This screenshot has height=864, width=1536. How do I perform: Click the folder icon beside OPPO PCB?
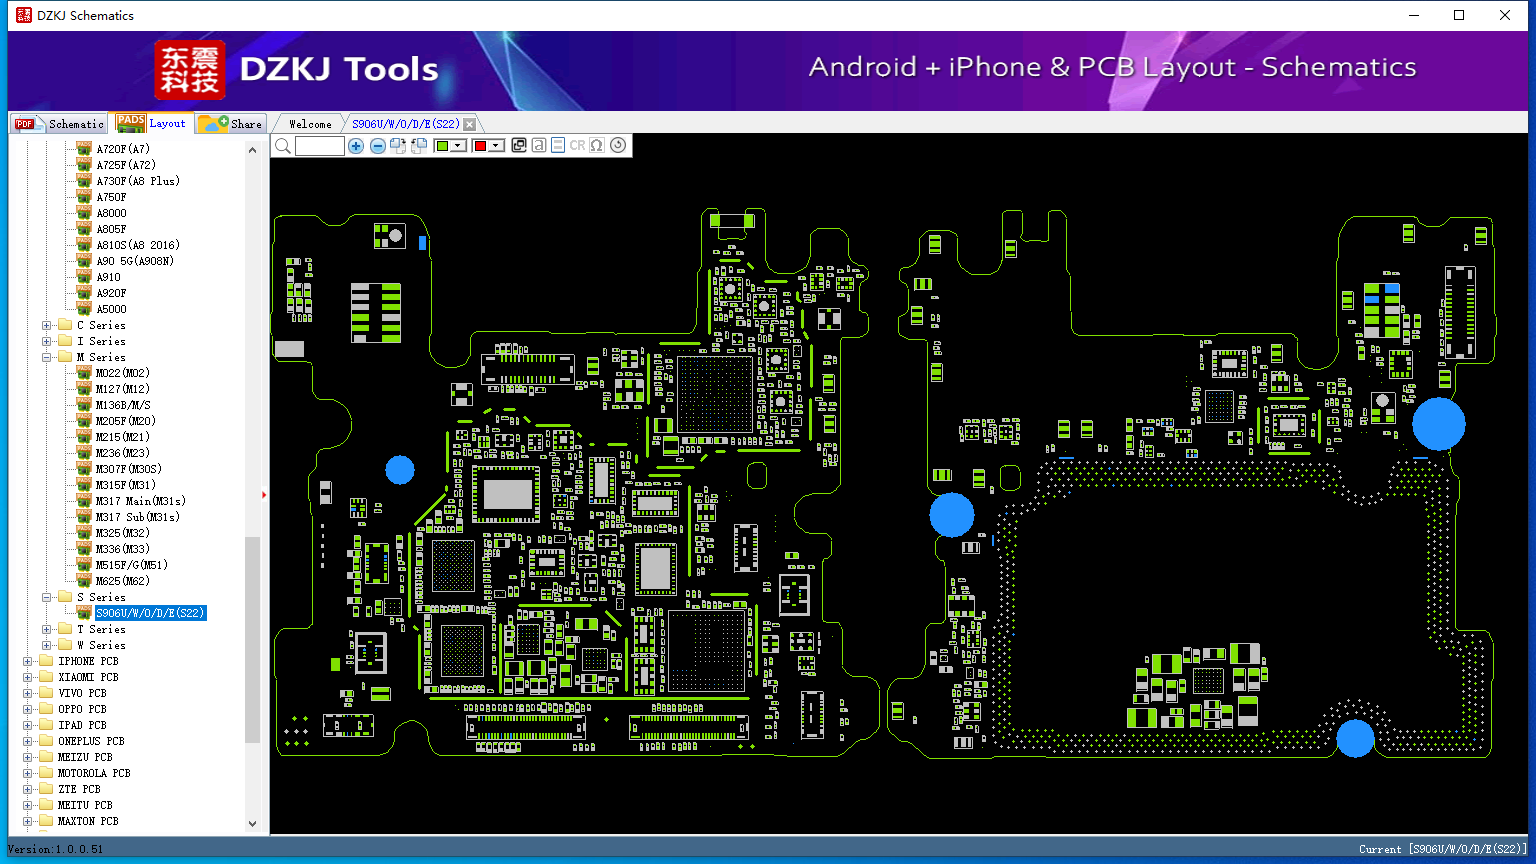tap(46, 709)
